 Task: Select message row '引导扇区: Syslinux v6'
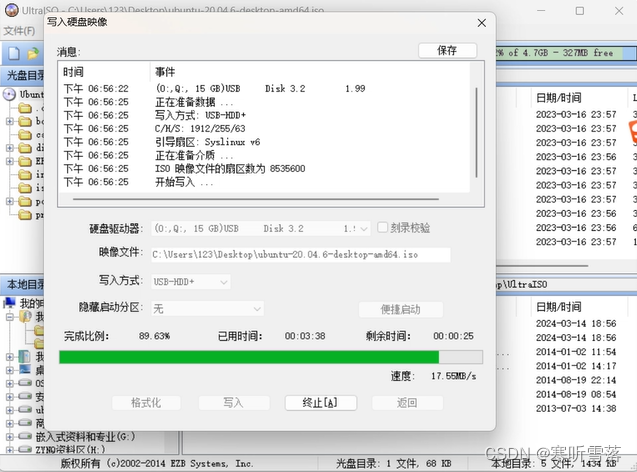click(x=266, y=142)
